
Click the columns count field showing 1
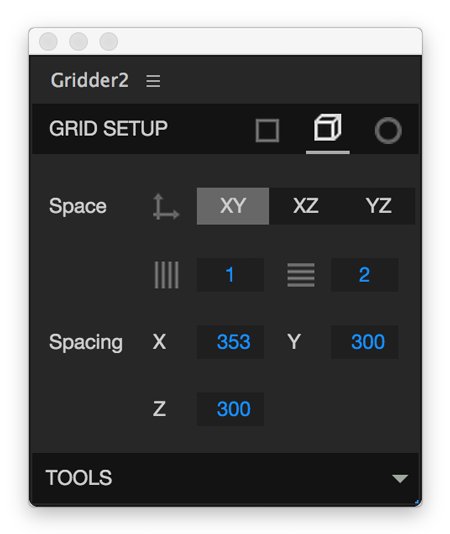[x=230, y=275]
